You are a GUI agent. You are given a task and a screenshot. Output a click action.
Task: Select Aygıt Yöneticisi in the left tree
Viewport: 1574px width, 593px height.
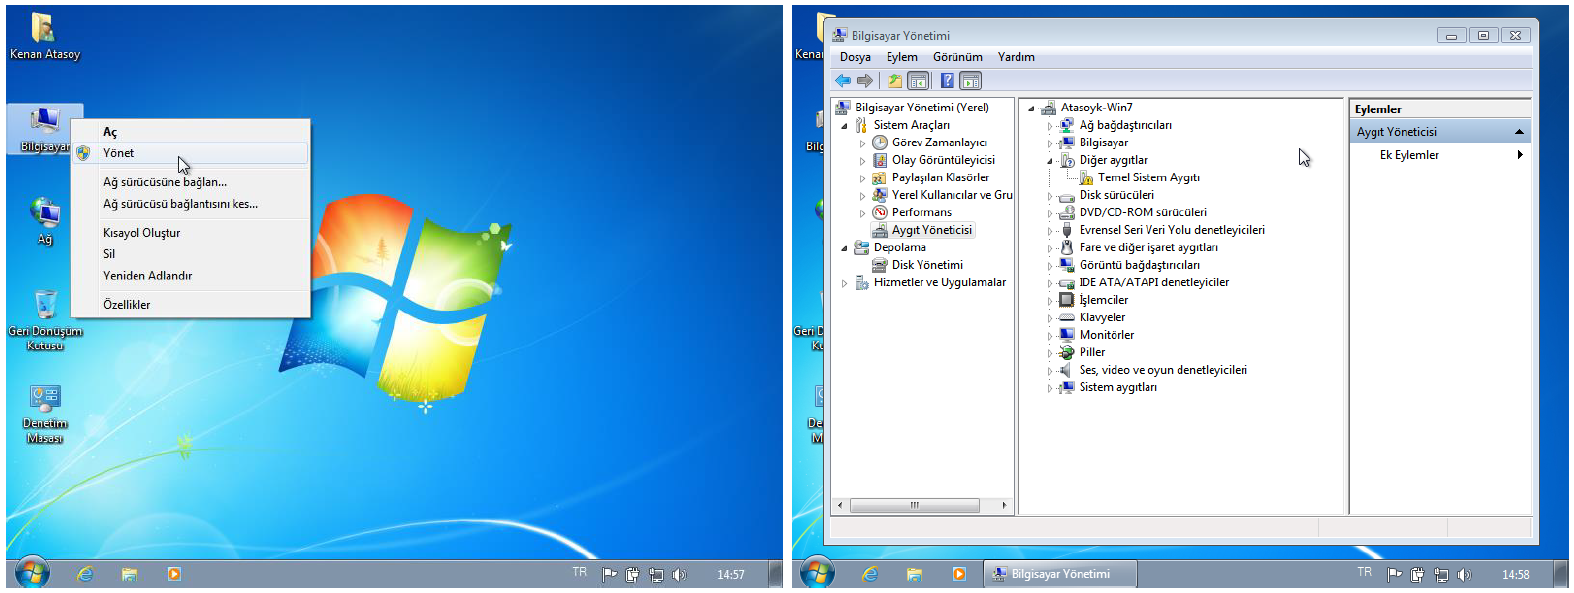pos(931,230)
